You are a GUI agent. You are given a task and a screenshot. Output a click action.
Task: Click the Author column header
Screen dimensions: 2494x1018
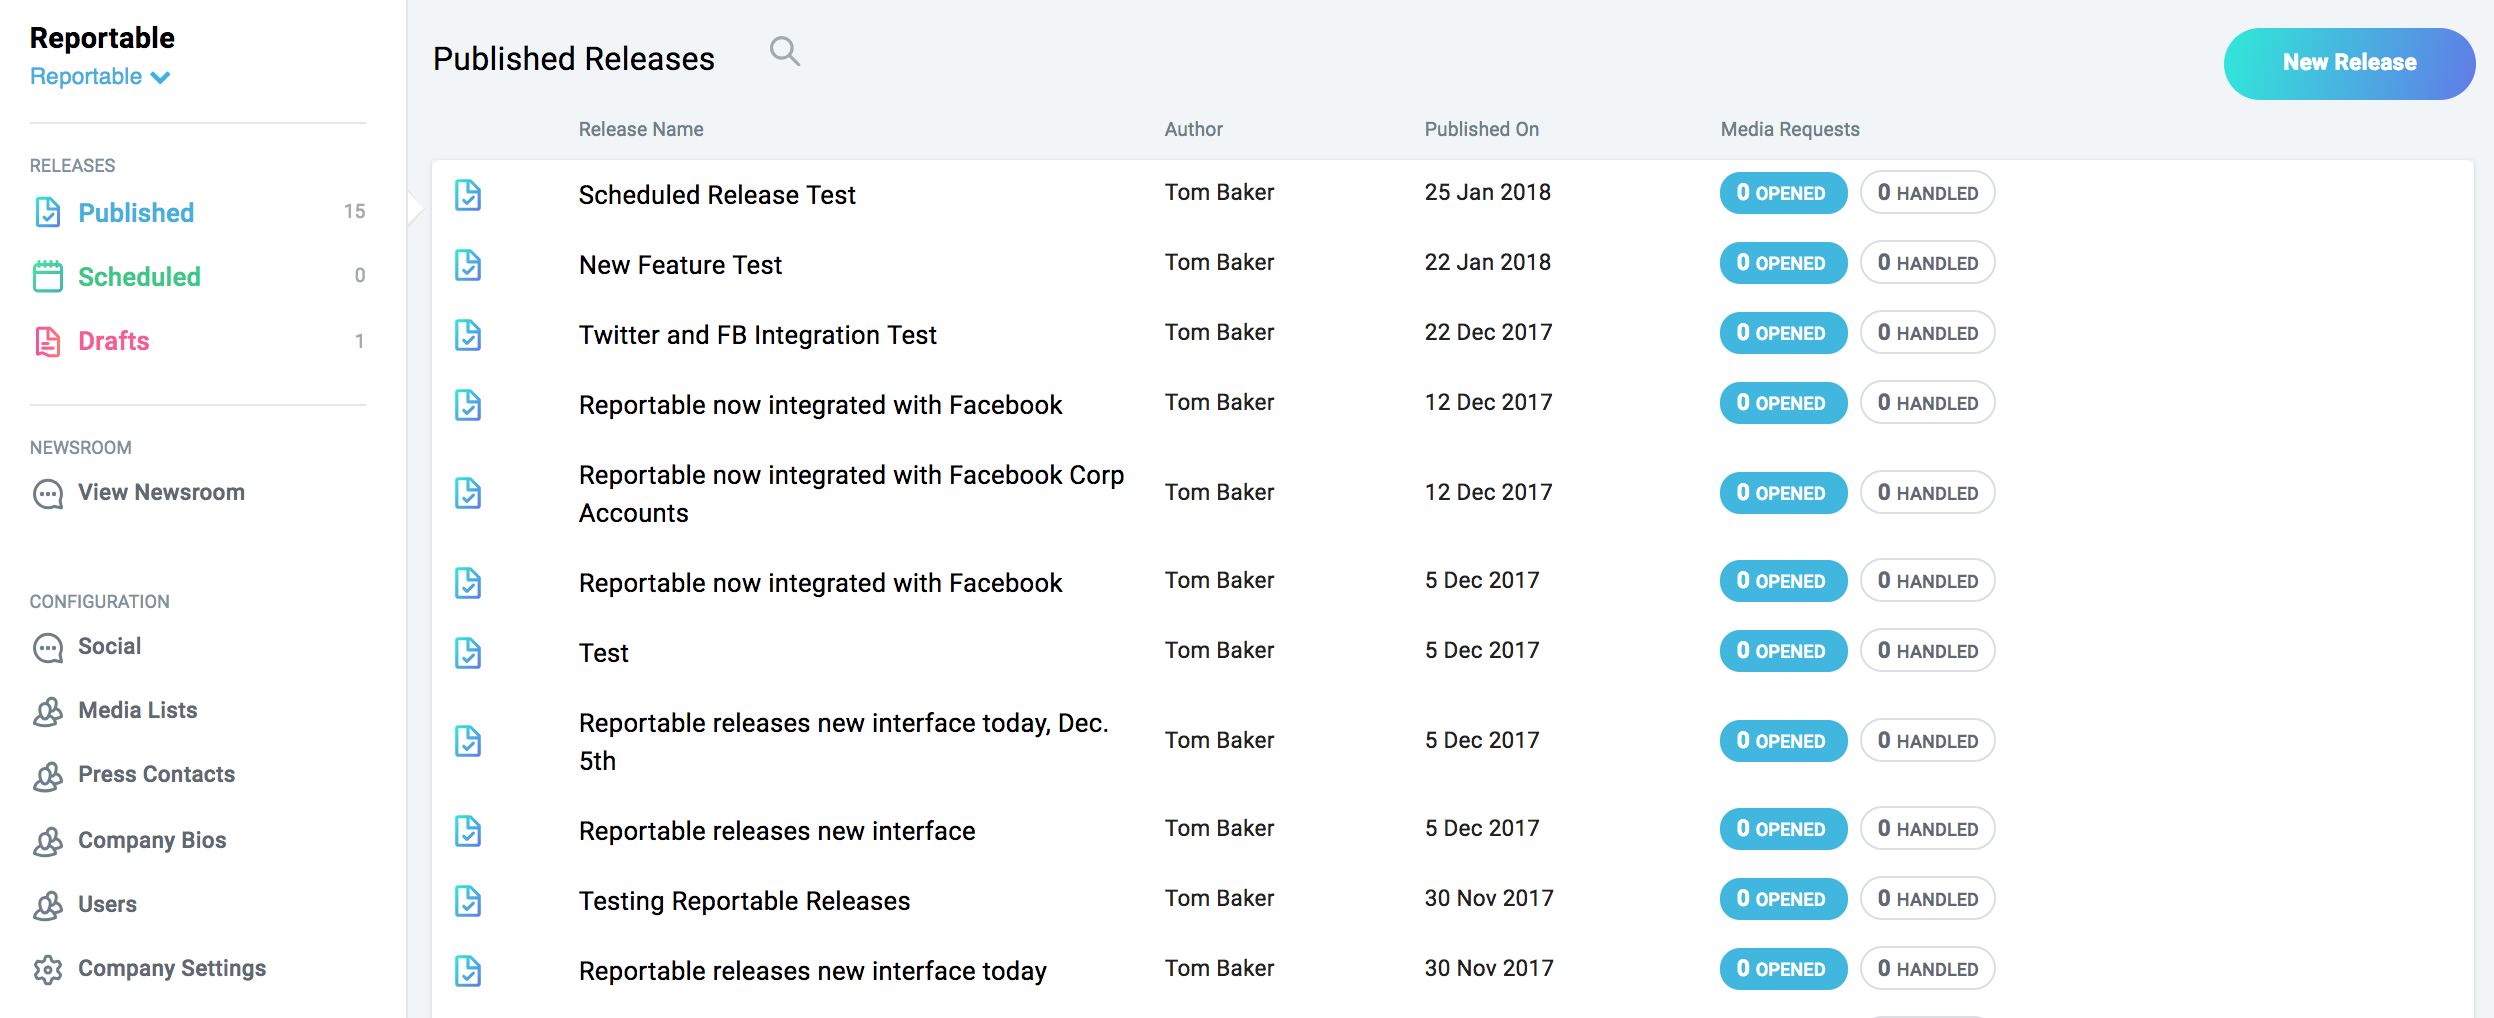tap(1193, 129)
